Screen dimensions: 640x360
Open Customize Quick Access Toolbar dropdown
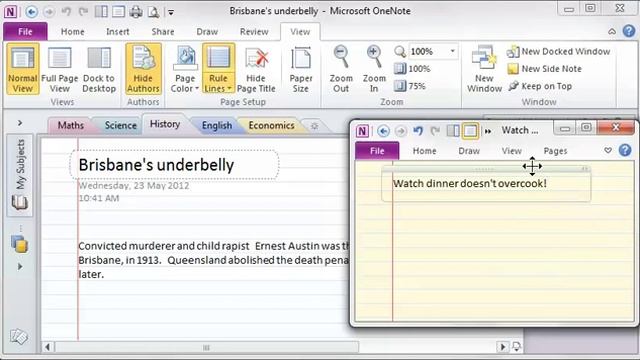click(x=171, y=12)
